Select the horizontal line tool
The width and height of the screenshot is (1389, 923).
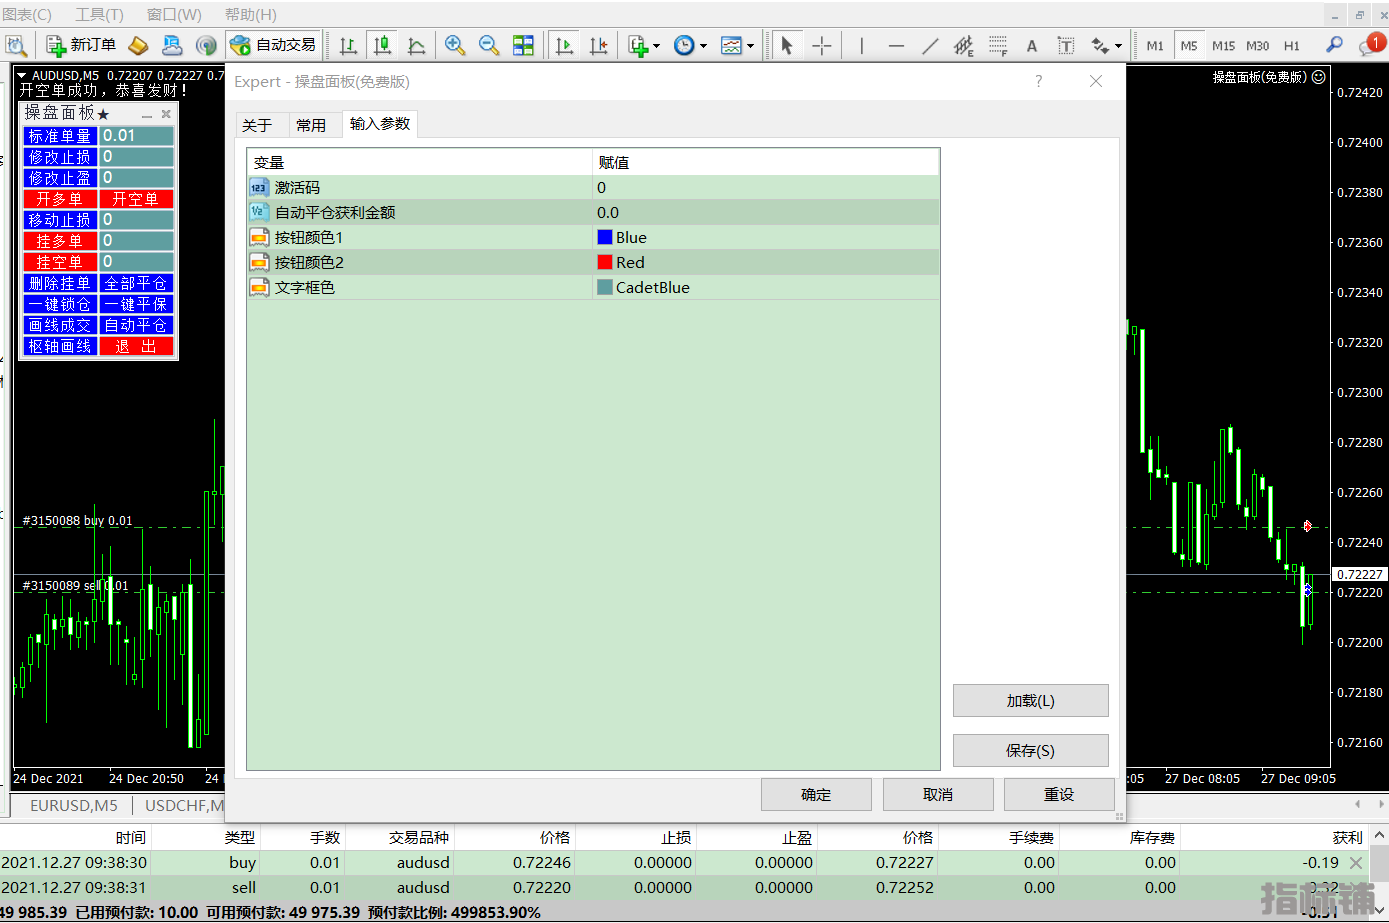[896, 45]
